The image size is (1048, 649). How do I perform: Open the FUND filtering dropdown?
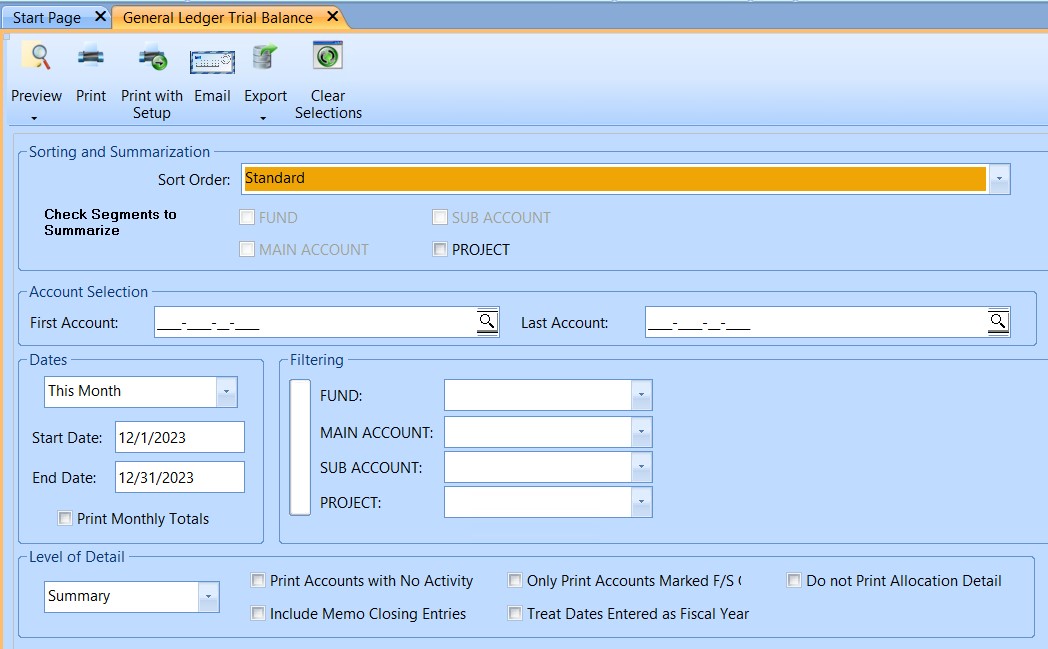[641, 395]
